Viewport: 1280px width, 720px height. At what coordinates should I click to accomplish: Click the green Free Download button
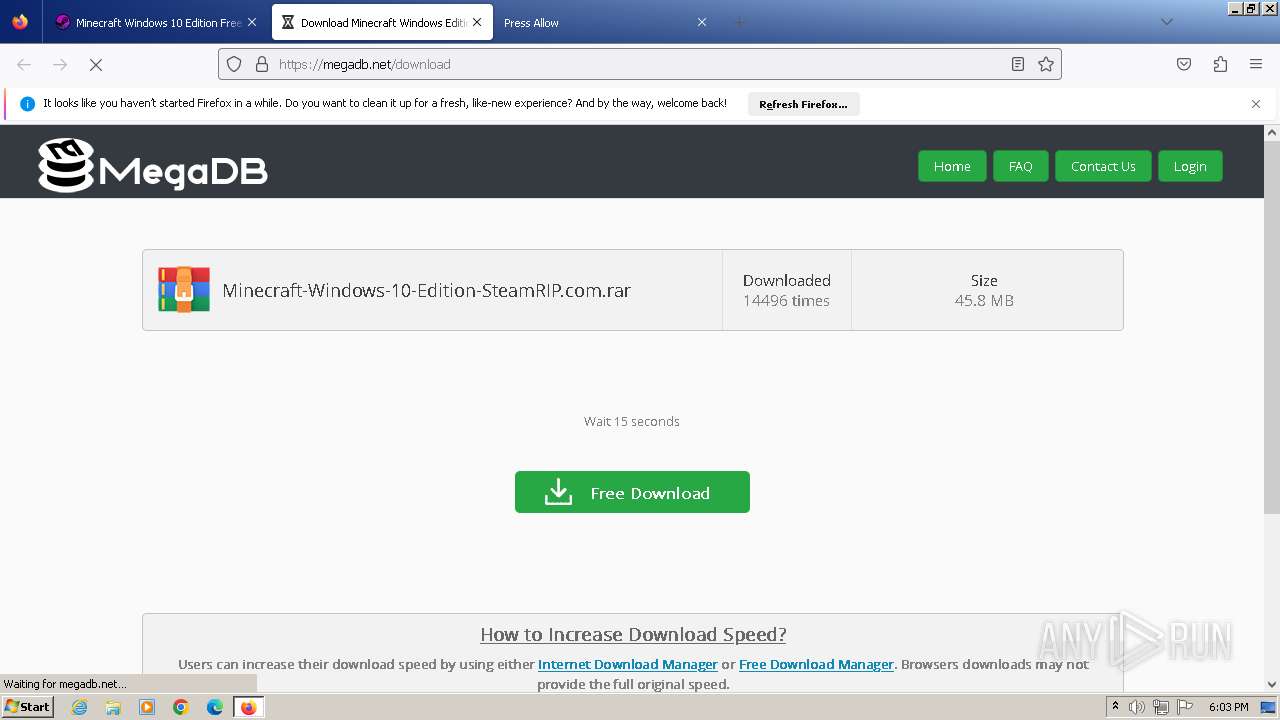[x=632, y=492]
